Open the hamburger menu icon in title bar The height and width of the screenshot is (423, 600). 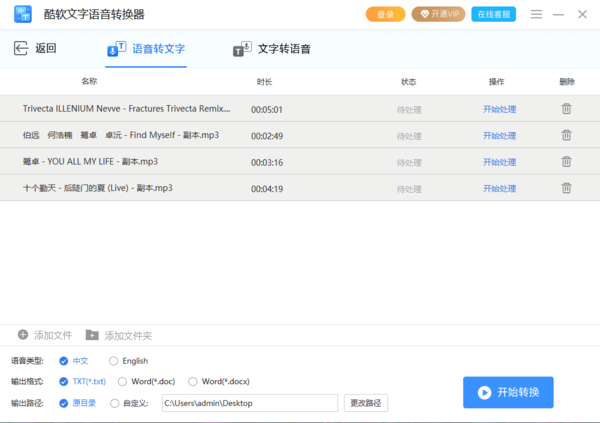tap(536, 14)
